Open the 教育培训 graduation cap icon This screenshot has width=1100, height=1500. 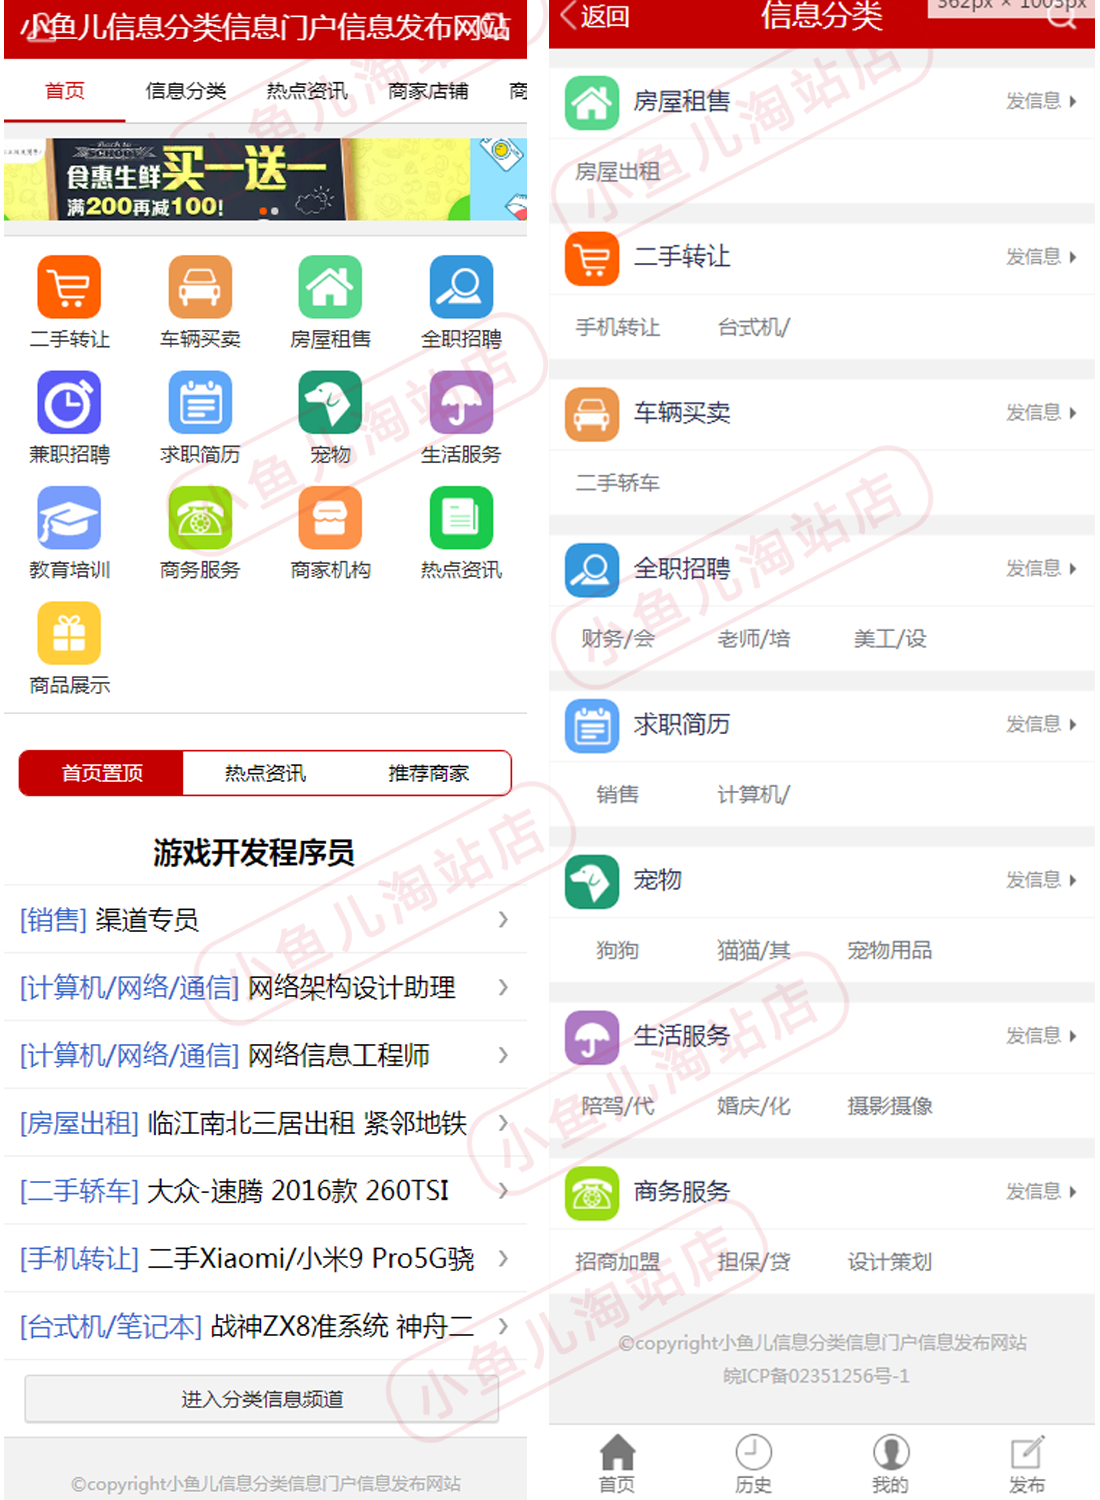click(69, 518)
